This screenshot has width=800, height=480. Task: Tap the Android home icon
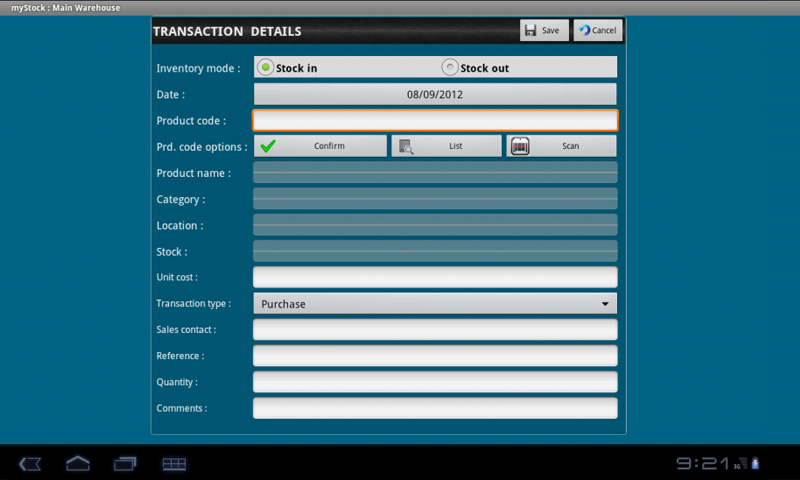pyautogui.click(x=78, y=463)
